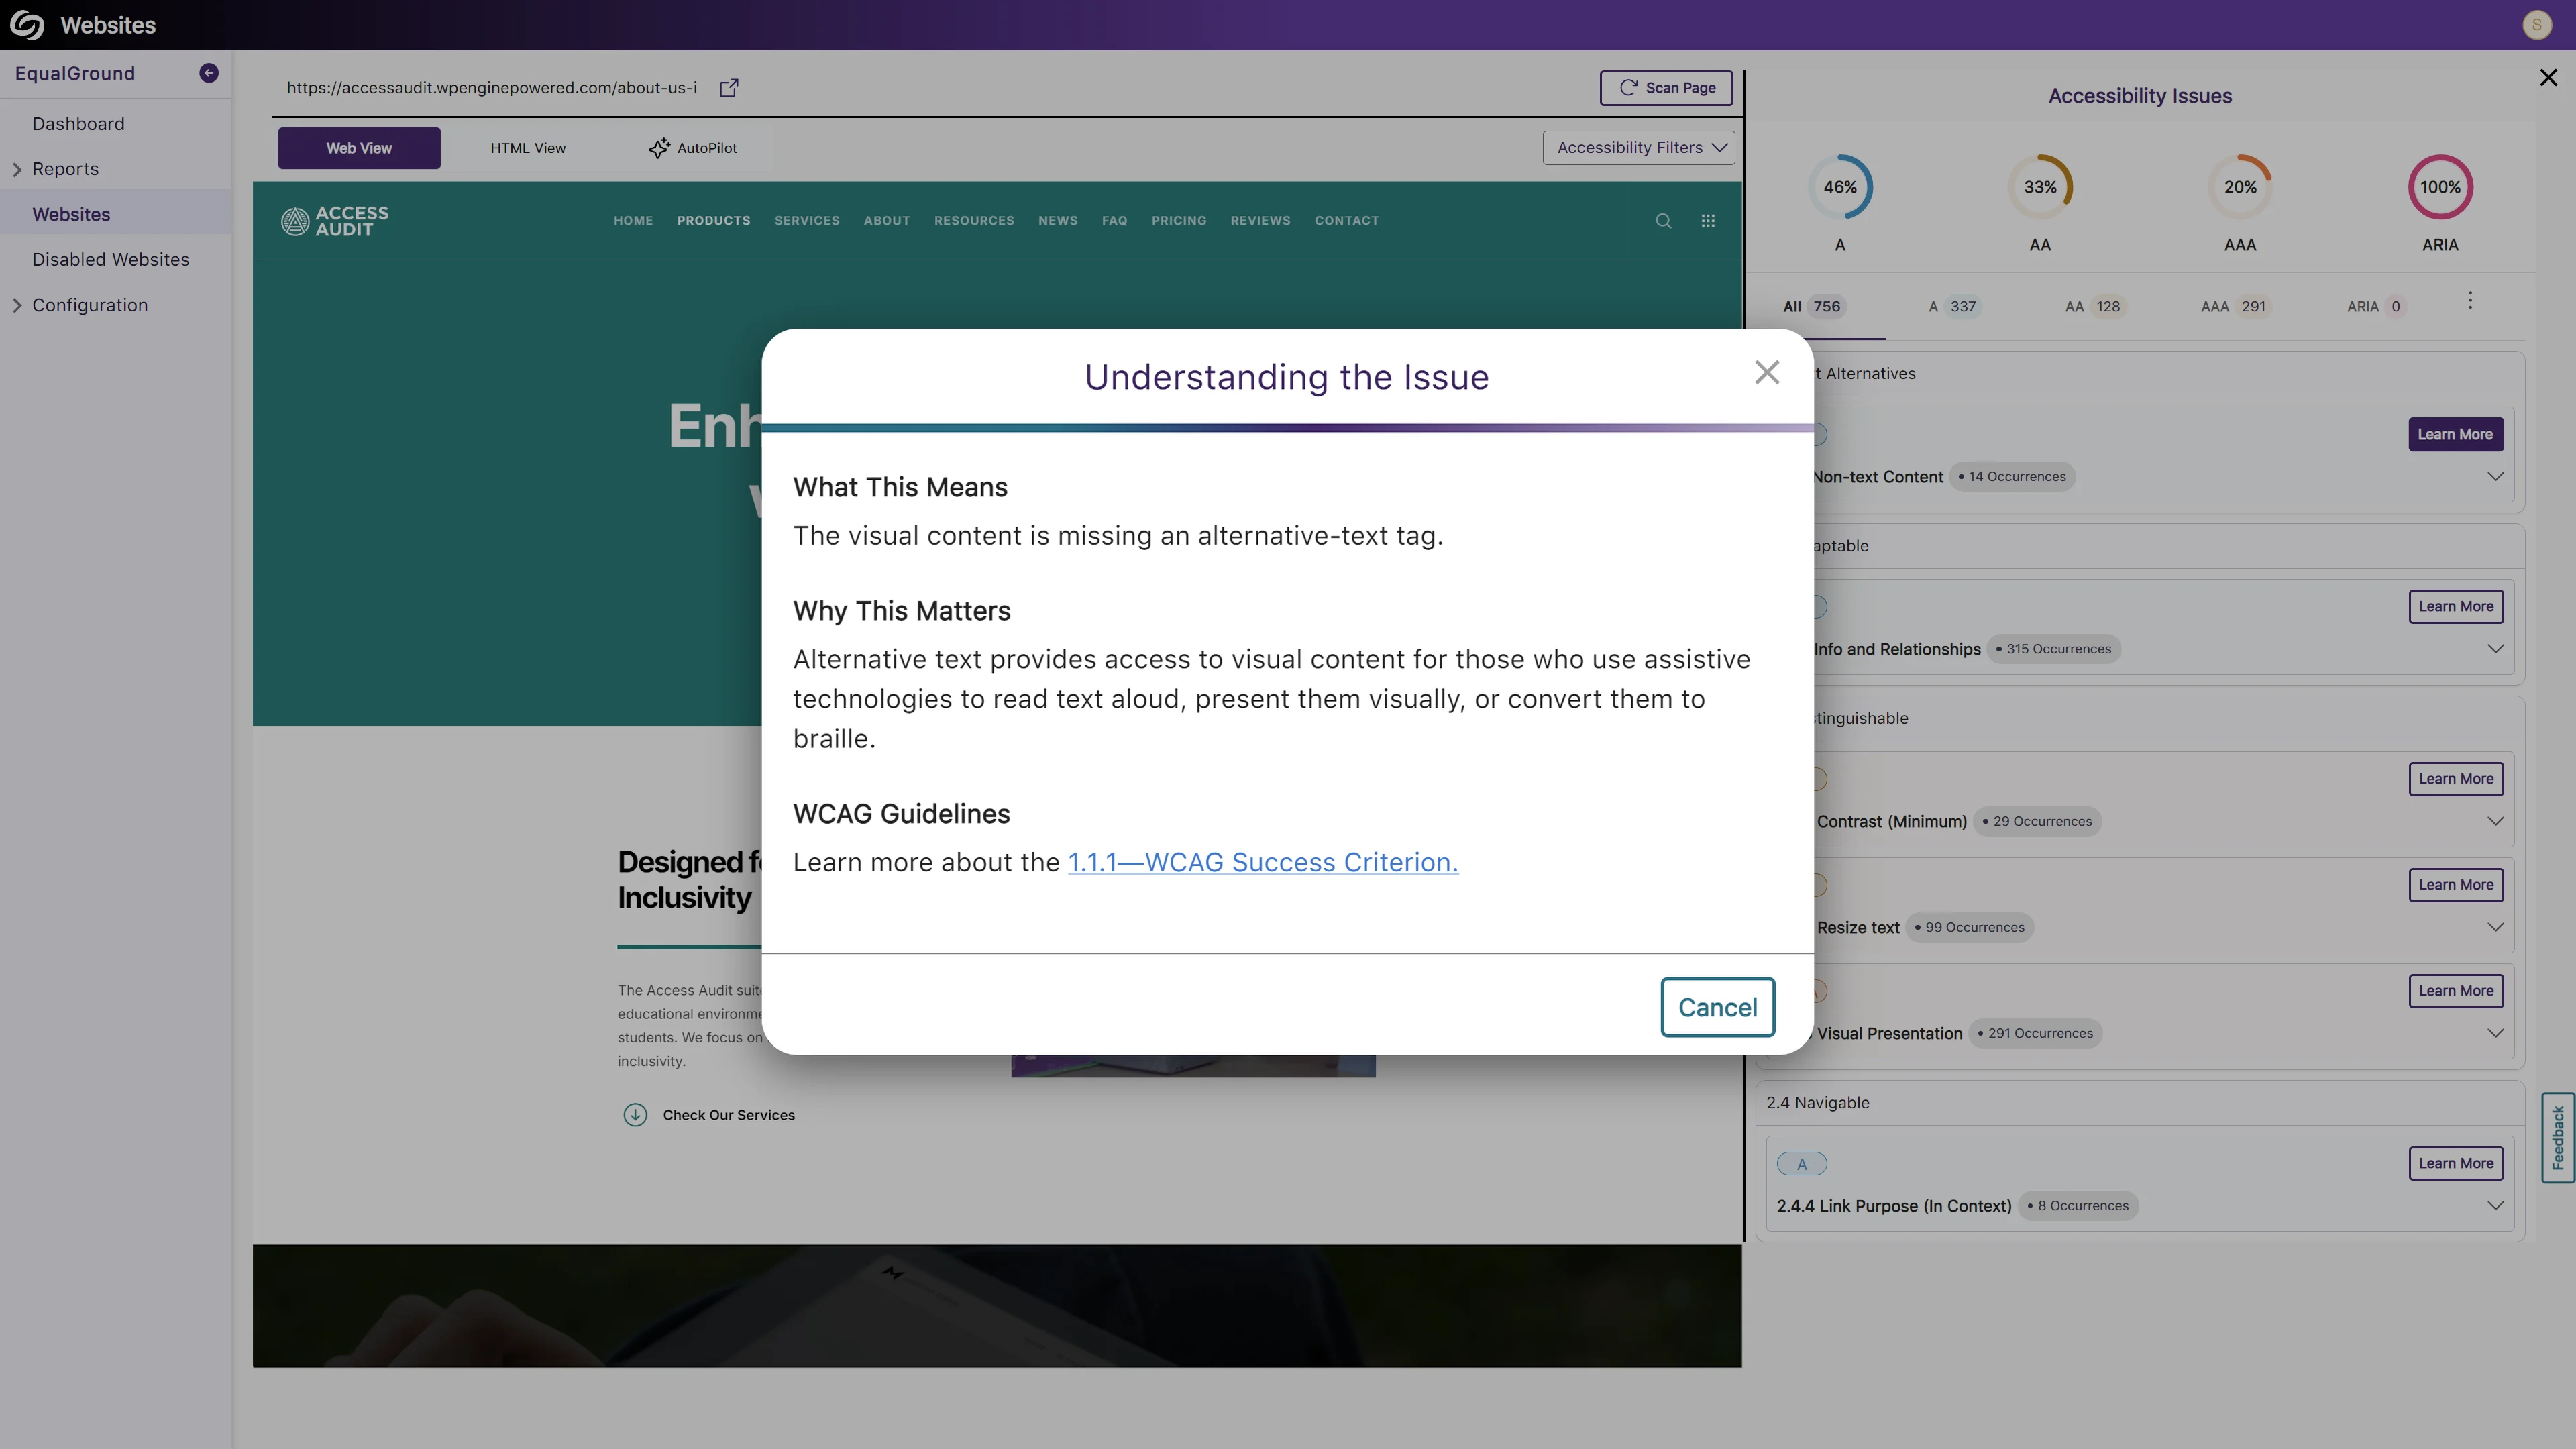Image resolution: width=2576 pixels, height=1449 pixels.
Task: Expand the Info and Relationships issue row
Action: click(2495, 649)
